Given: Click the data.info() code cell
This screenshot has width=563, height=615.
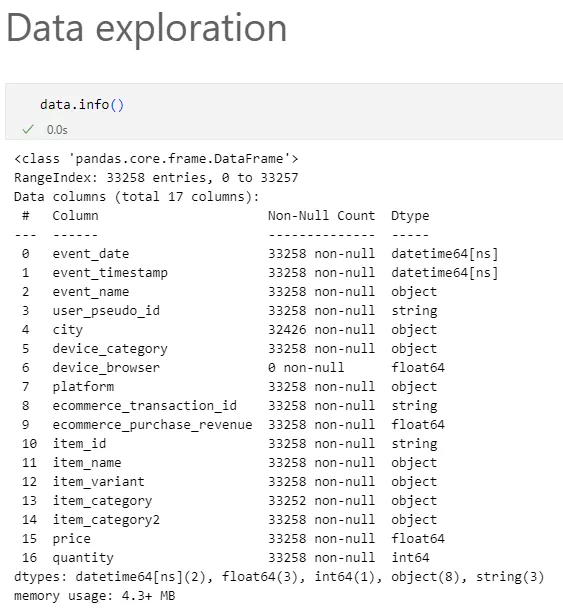Looking at the screenshot, I should pyautogui.click(x=284, y=111).
